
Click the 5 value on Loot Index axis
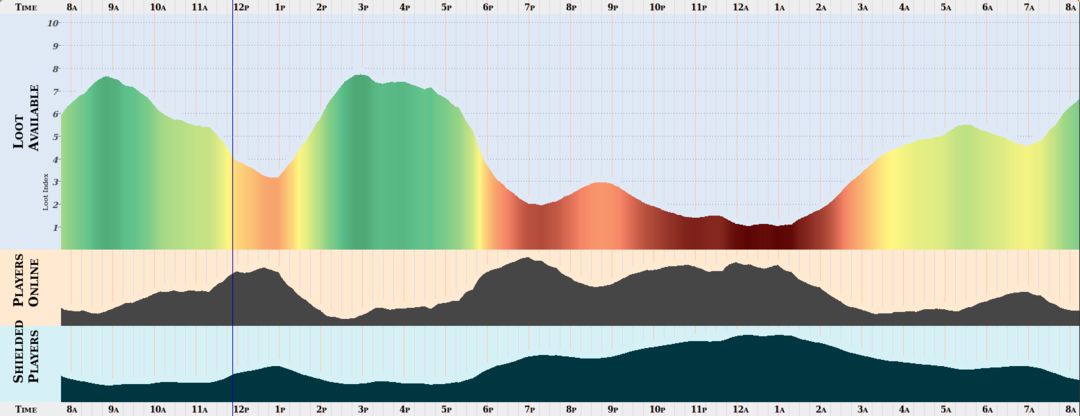point(56,136)
